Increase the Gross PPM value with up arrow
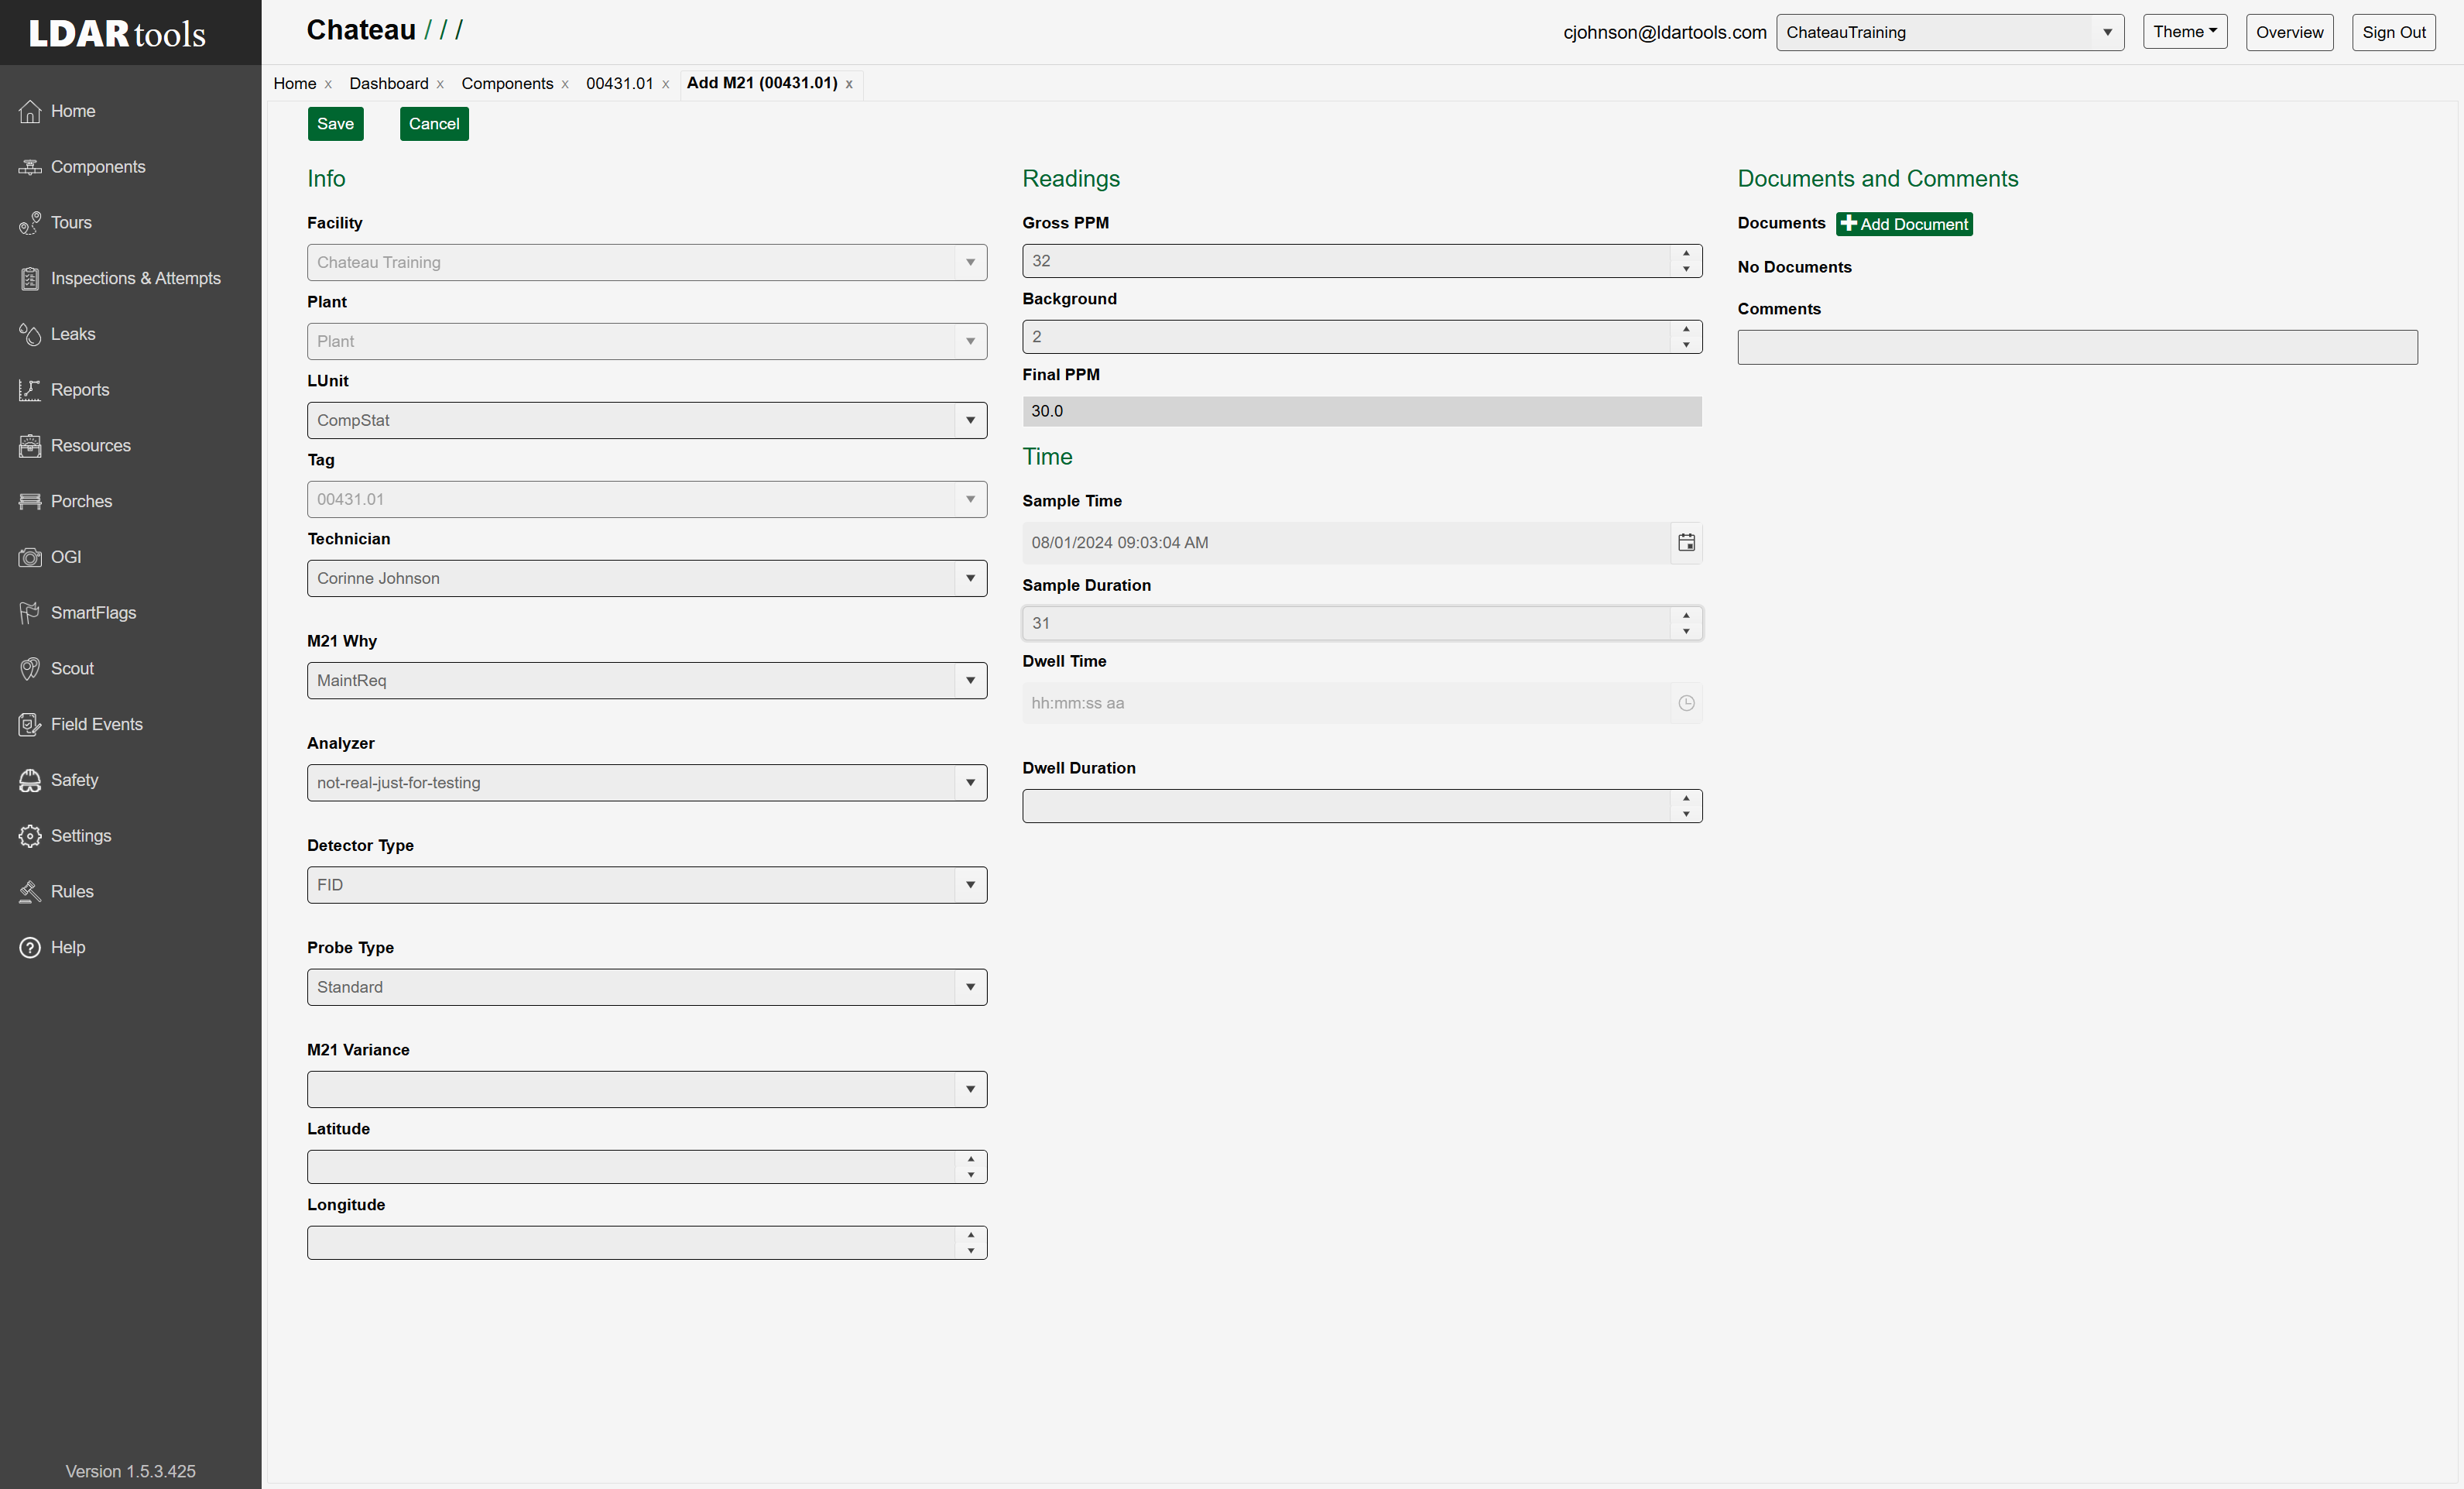 [1686, 253]
